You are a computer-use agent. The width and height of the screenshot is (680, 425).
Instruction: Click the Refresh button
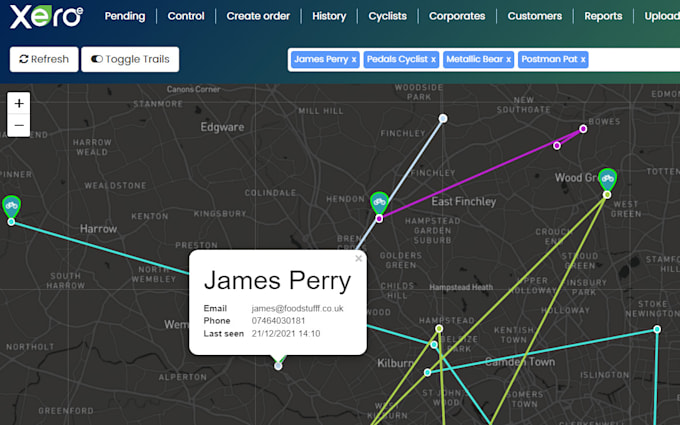coord(44,59)
